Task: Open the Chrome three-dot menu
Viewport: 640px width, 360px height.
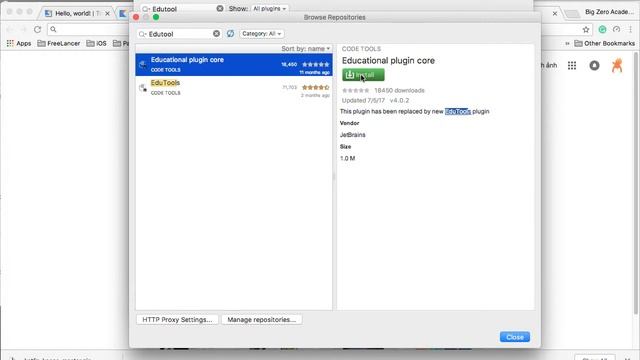Action: pyautogui.click(x=631, y=29)
